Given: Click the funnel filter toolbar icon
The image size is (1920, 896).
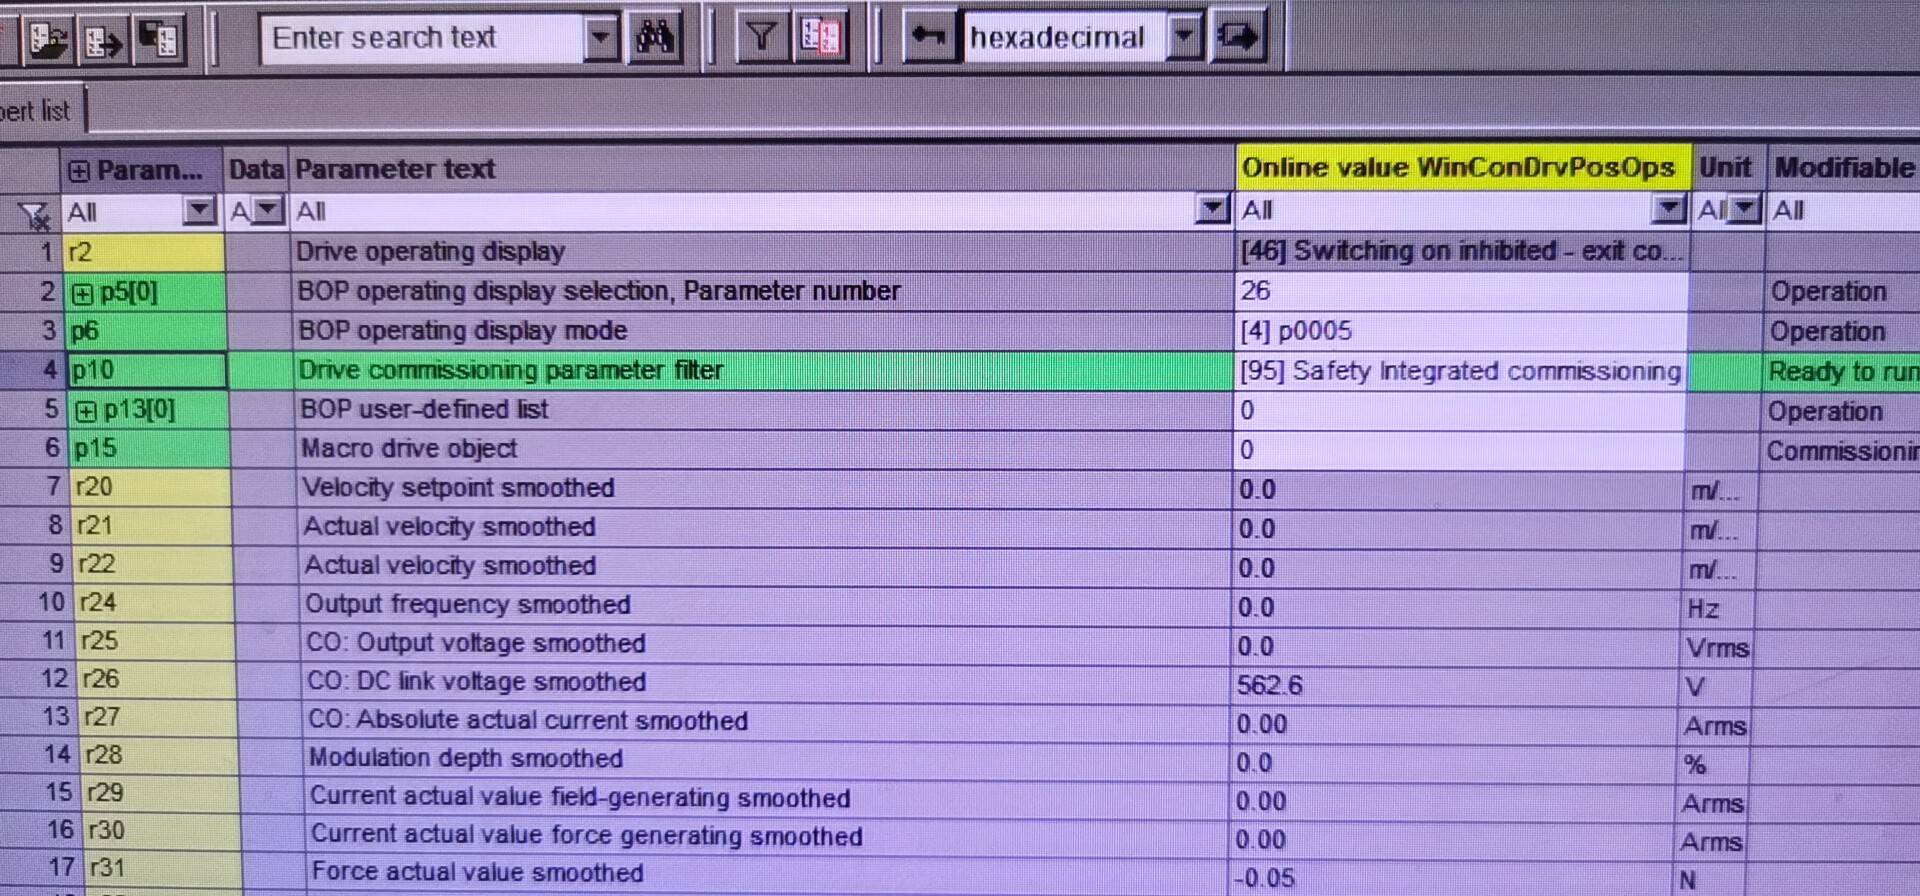Looking at the screenshot, I should pos(761,38).
